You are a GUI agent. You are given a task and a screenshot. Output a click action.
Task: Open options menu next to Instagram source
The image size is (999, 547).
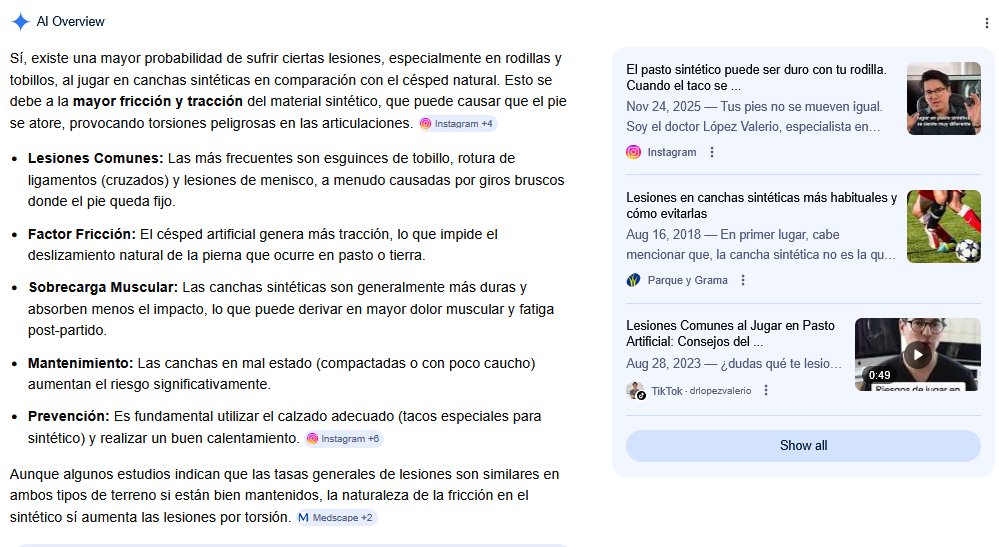pyautogui.click(x=712, y=152)
